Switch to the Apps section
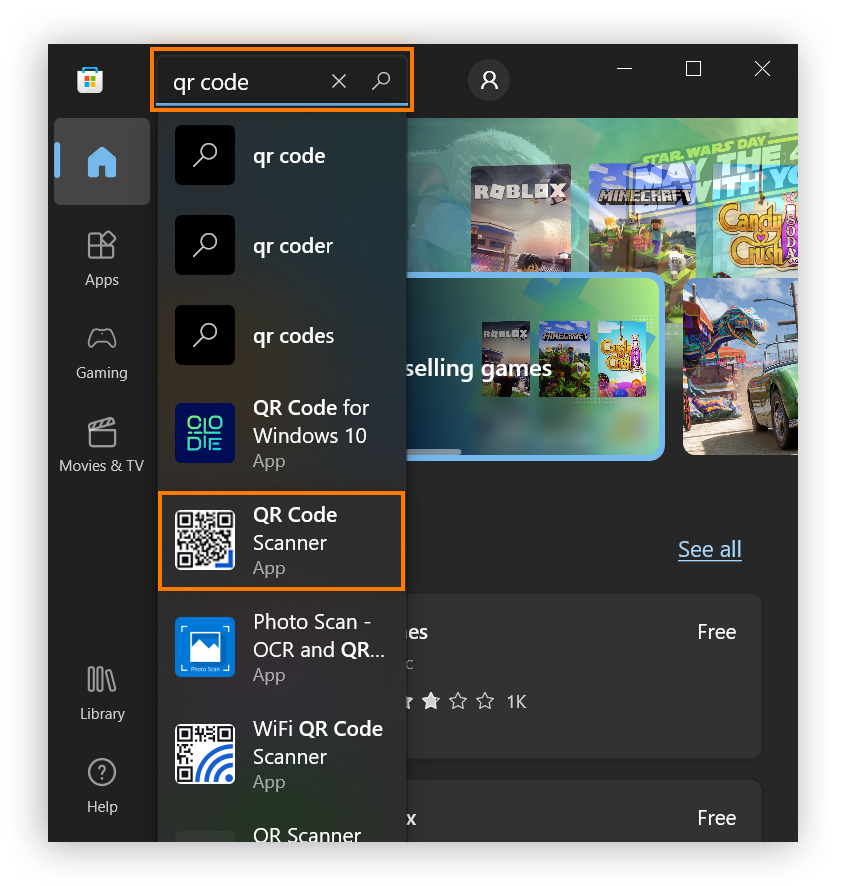The height and width of the screenshot is (886, 845). pos(101,258)
